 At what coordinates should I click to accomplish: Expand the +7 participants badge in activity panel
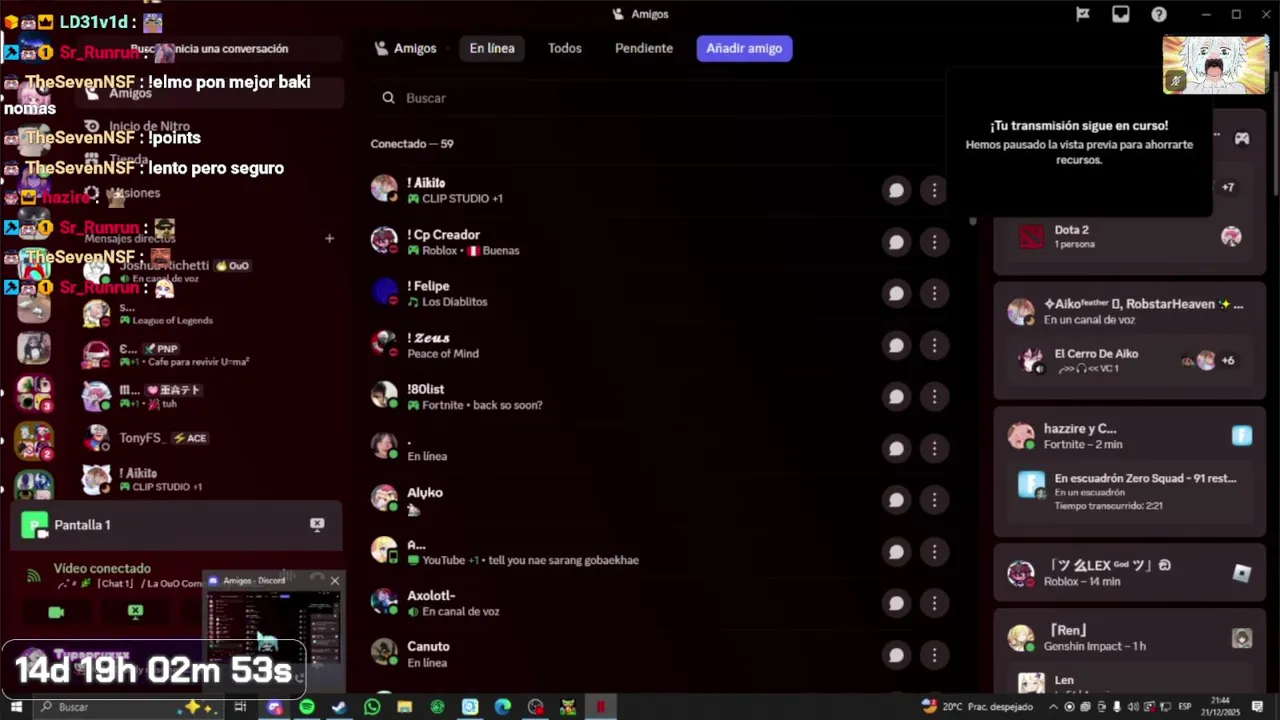pyautogui.click(x=1228, y=187)
